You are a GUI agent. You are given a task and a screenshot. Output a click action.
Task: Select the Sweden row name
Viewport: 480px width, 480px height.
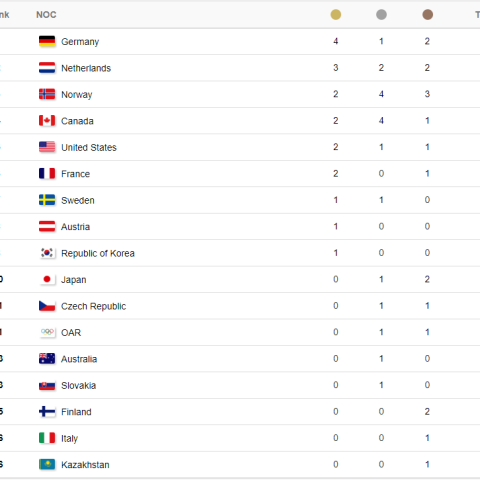(x=78, y=200)
